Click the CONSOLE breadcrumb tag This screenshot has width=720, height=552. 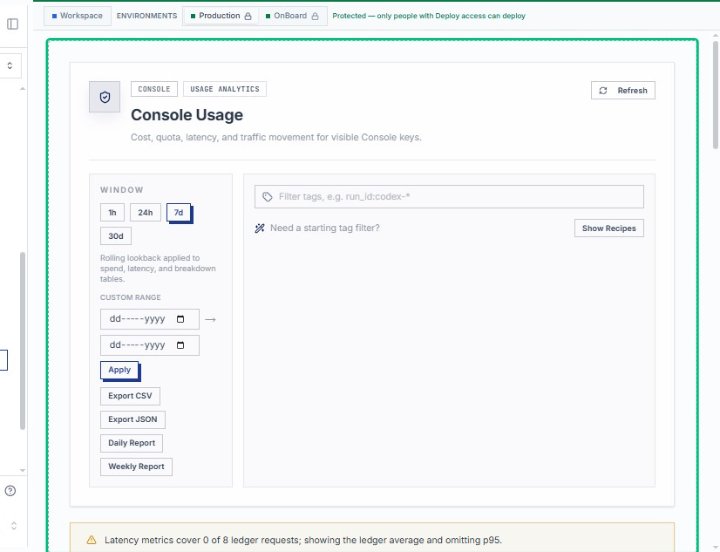coord(154,89)
